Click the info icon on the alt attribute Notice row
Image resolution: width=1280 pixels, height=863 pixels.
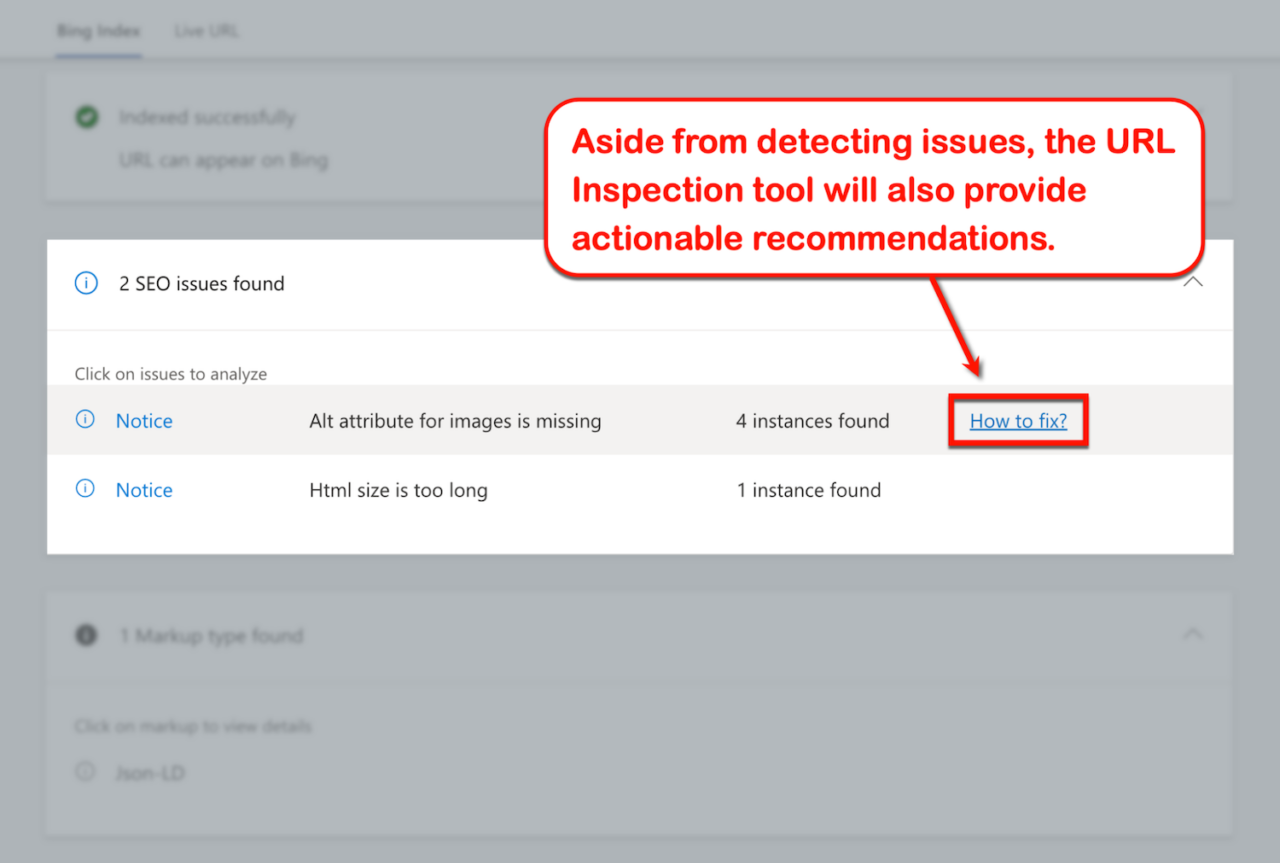tap(86, 418)
